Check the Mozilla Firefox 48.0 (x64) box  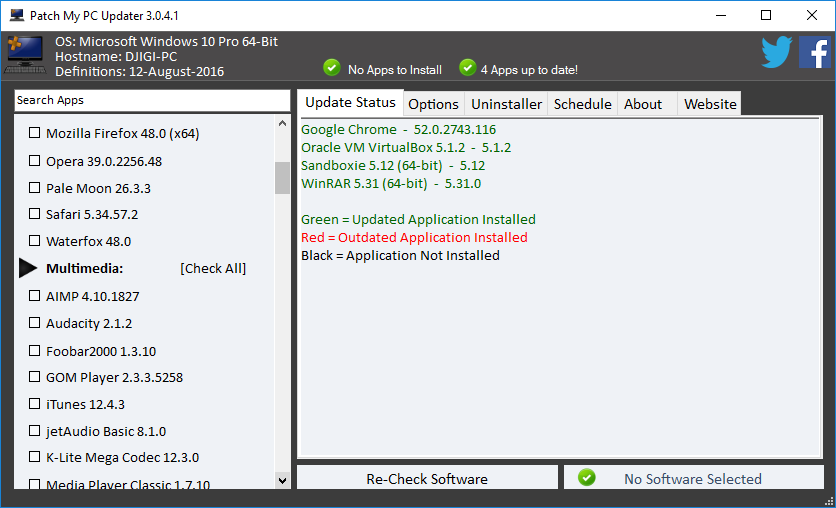34,133
